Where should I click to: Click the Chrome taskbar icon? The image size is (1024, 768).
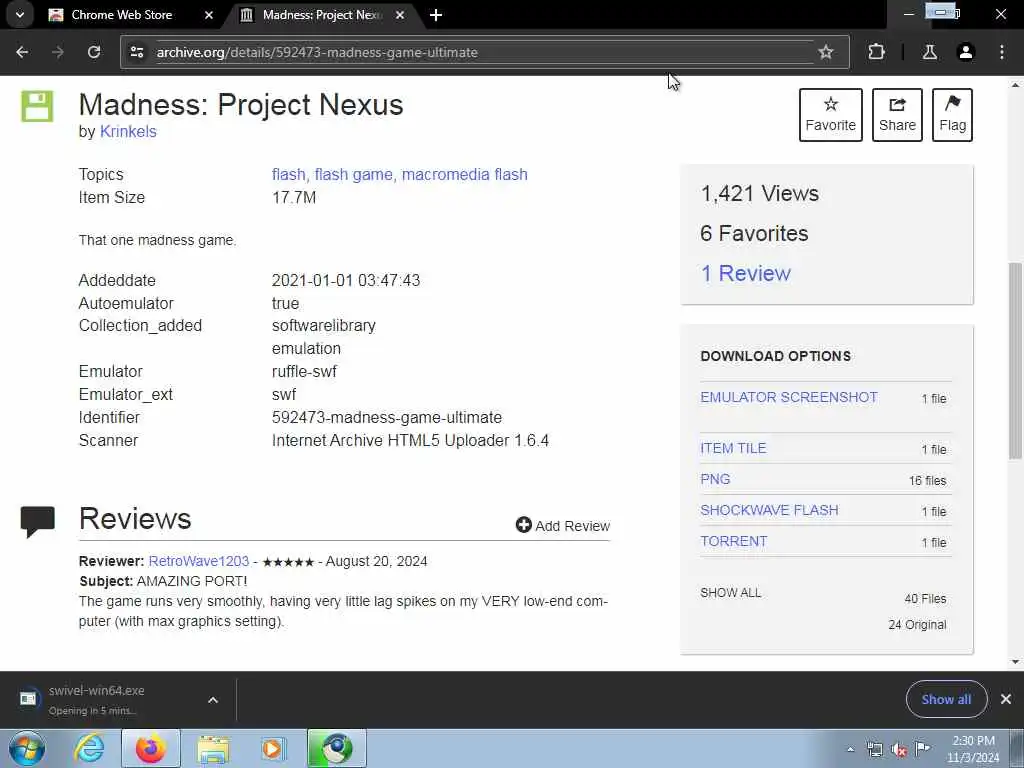click(x=336, y=748)
